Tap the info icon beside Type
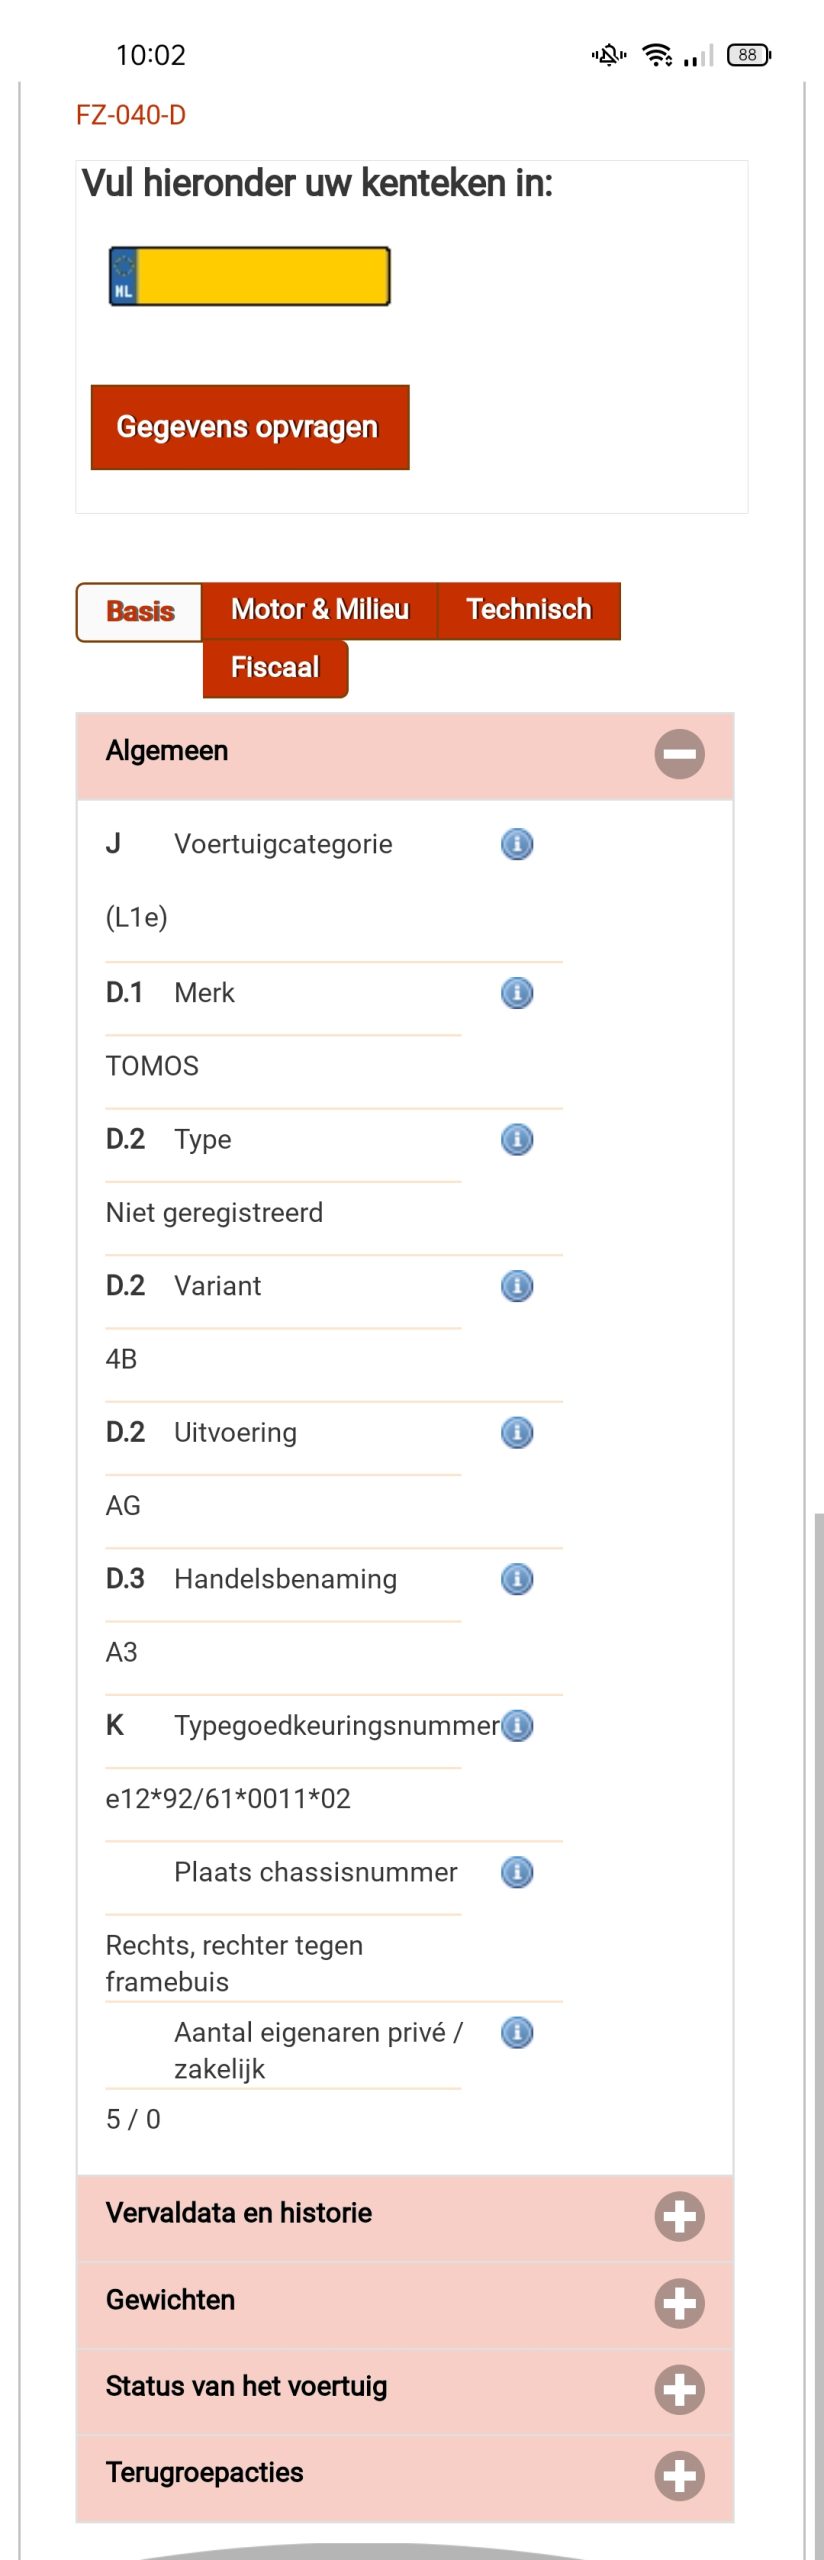824x2560 pixels. tap(517, 1139)
